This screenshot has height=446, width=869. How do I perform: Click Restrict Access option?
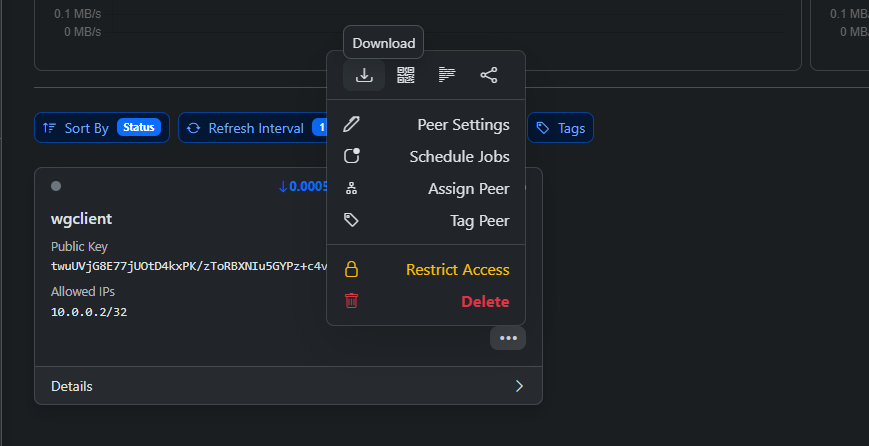coord(426,270)
